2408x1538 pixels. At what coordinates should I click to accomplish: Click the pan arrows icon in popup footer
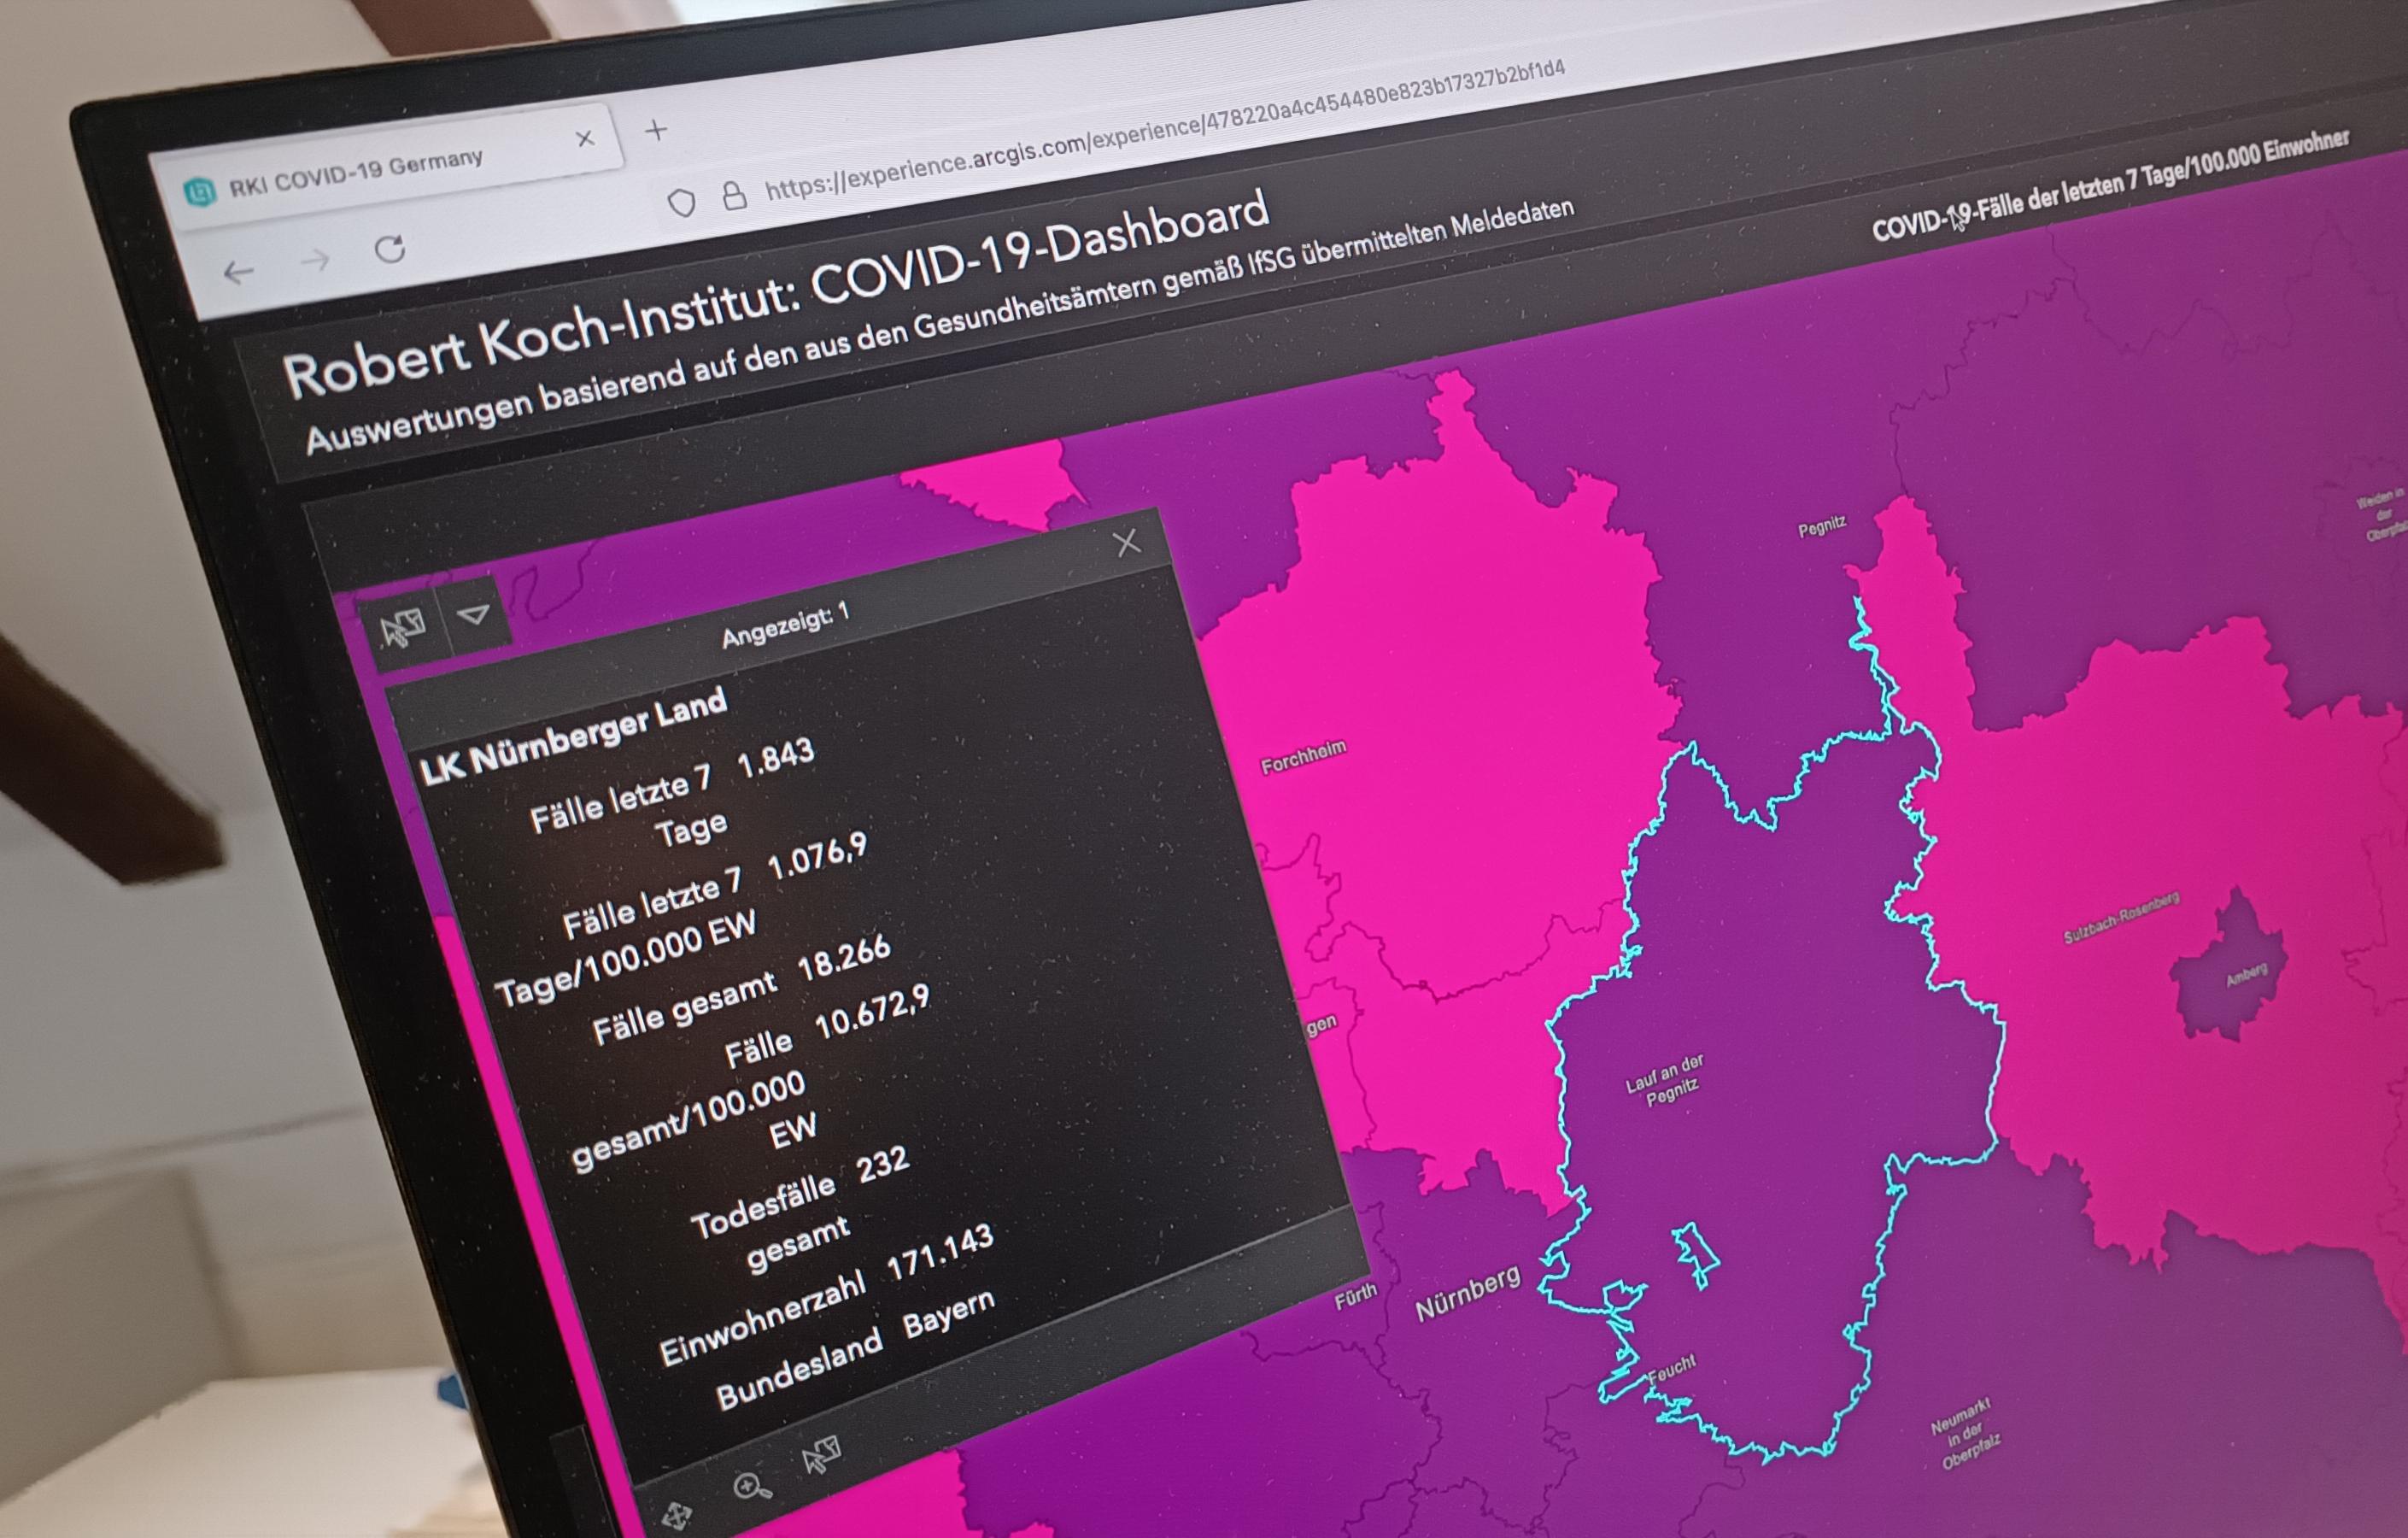point(677,1516)
